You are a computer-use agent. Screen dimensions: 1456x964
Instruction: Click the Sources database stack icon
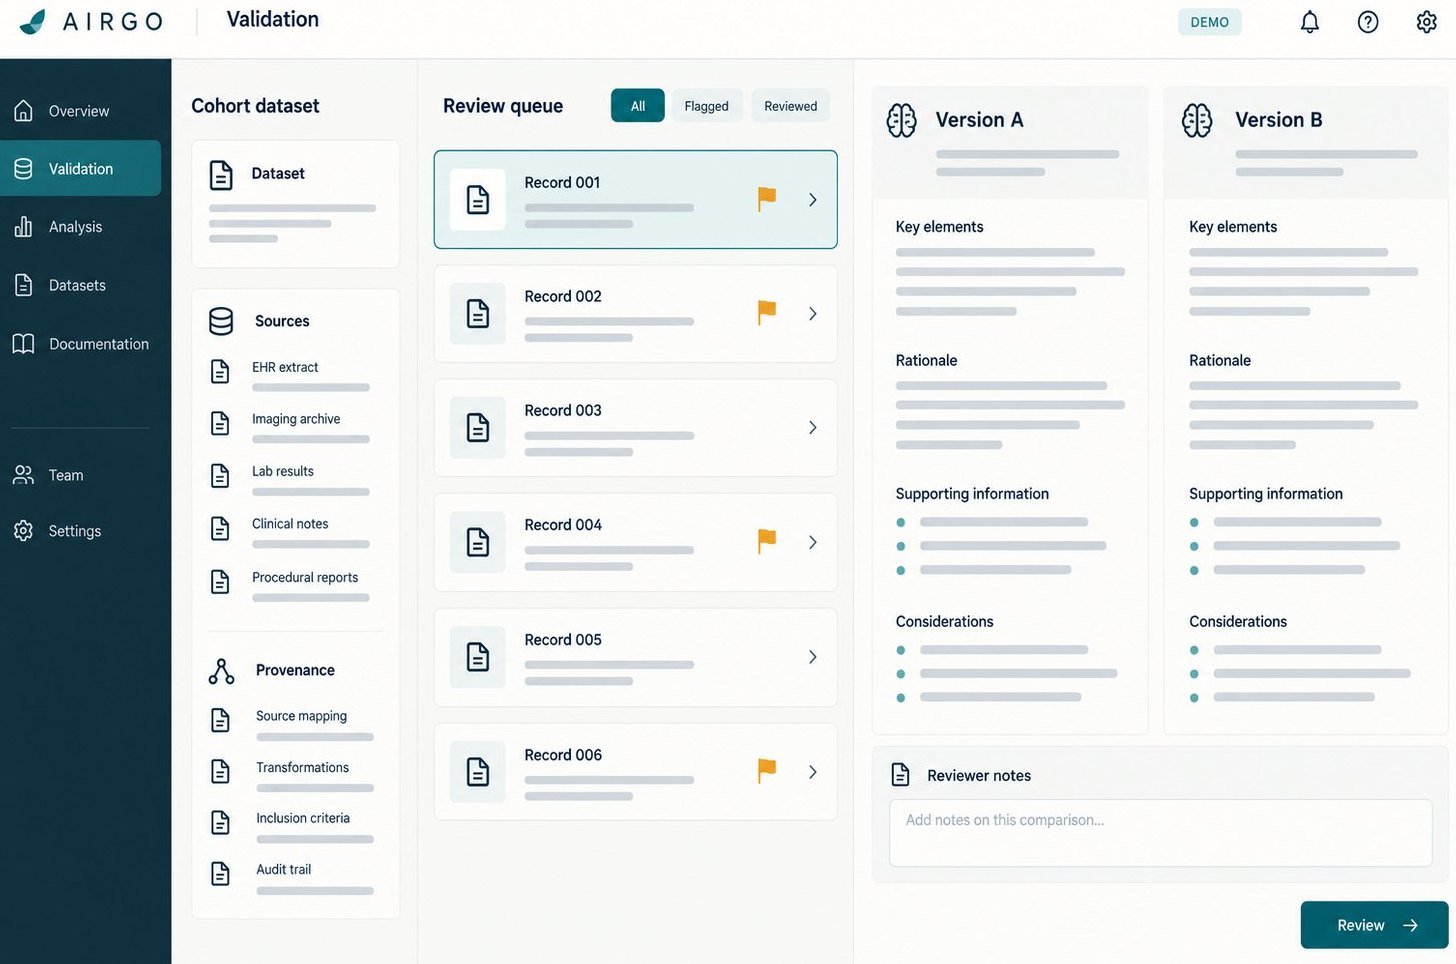pyautogui.click(x=221, y=321)
